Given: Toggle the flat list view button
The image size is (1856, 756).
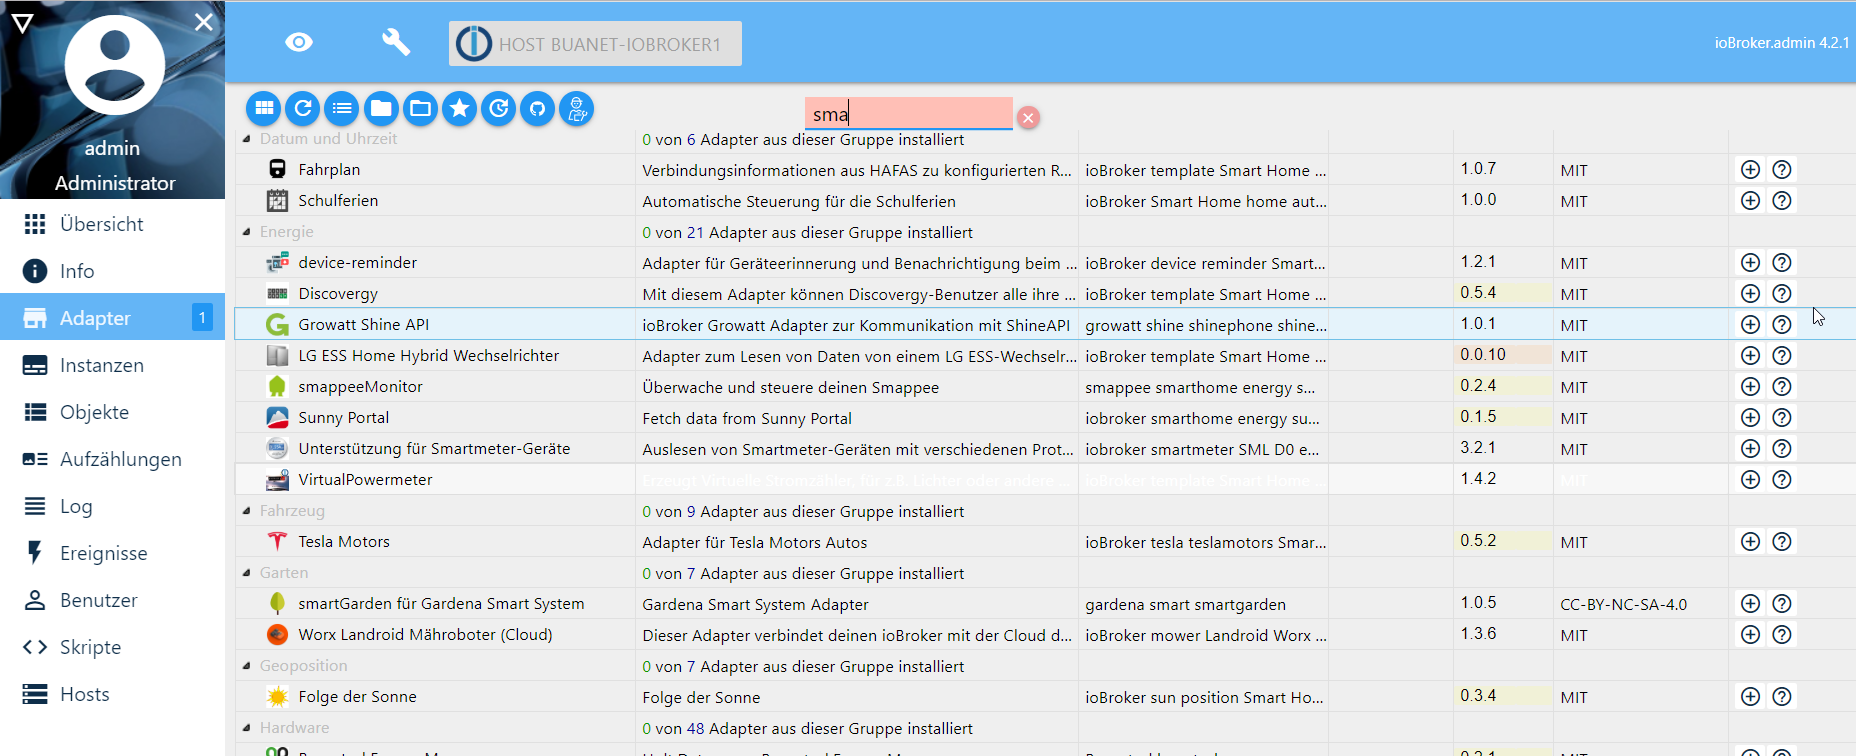Looking at the screenshot, I should (x=342, y=108).
